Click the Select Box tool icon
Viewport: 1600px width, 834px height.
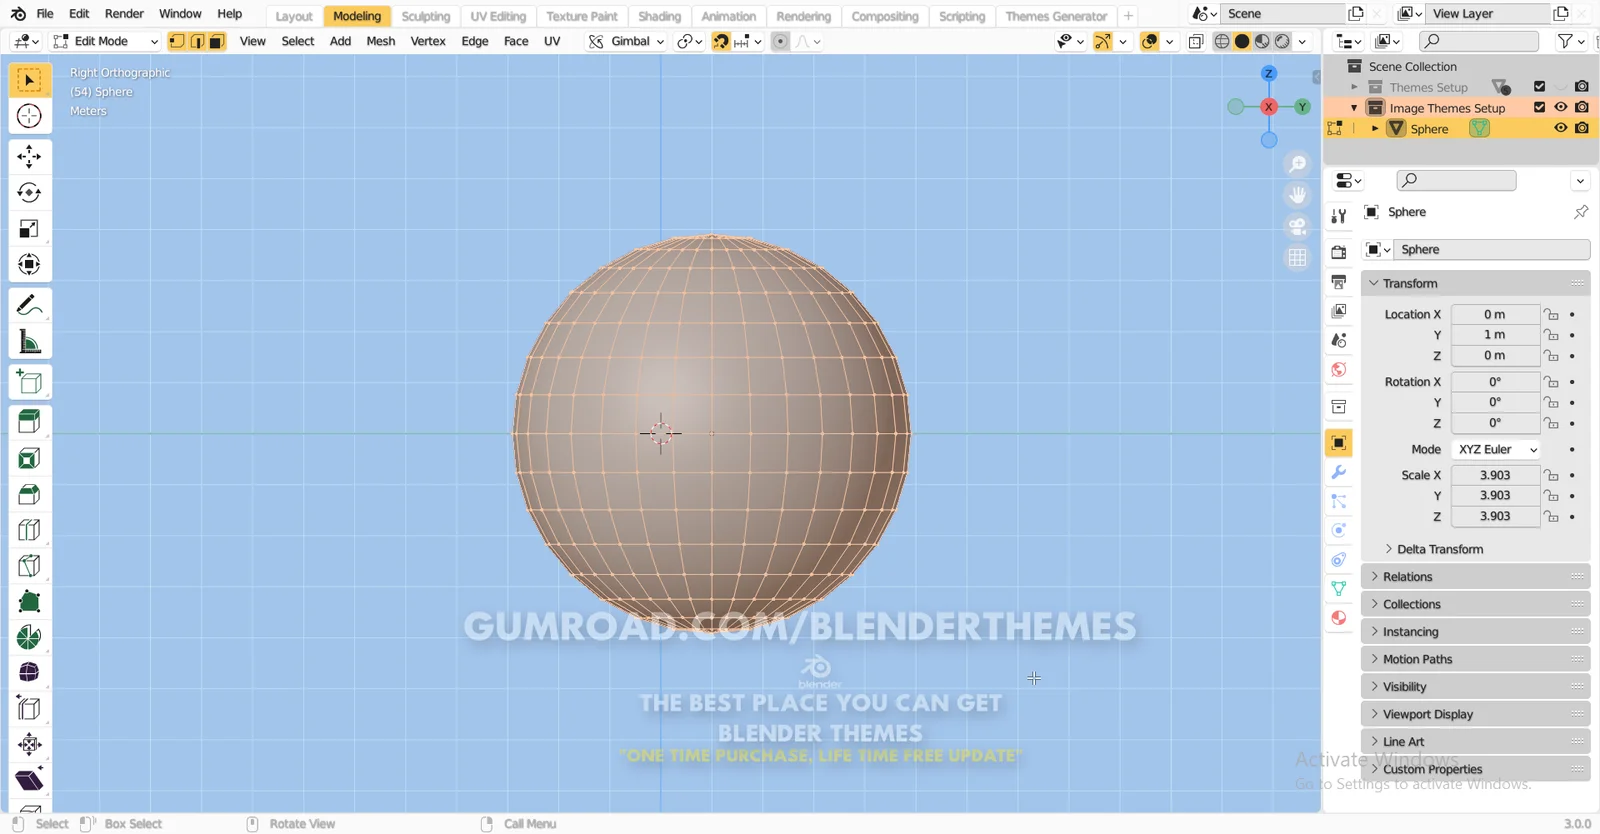[29, 80]
